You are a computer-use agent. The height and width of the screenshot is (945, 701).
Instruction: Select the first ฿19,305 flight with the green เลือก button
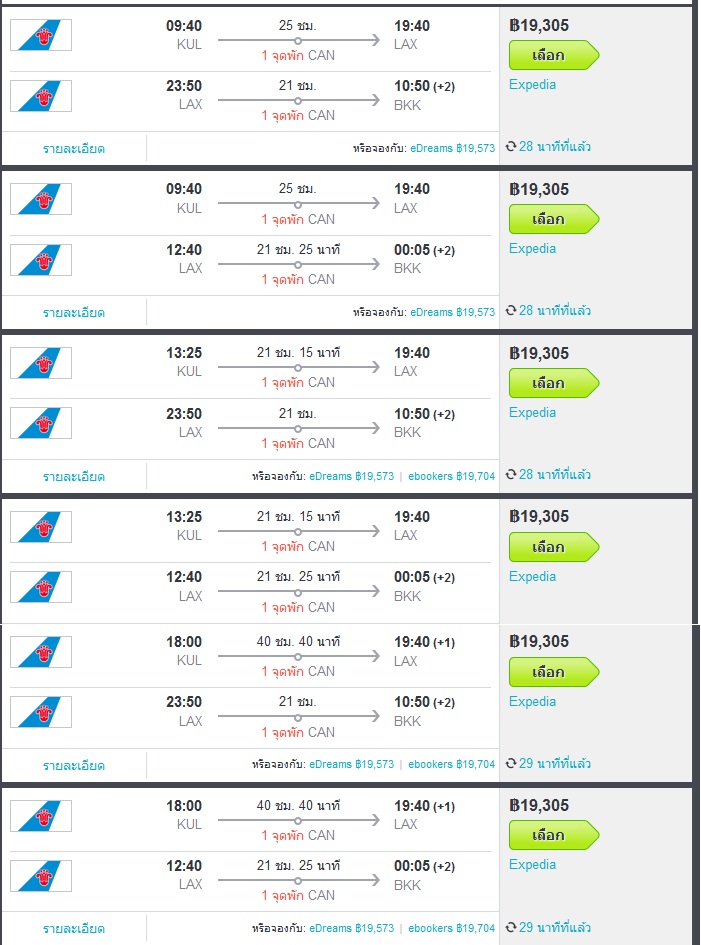coord(554,55)
